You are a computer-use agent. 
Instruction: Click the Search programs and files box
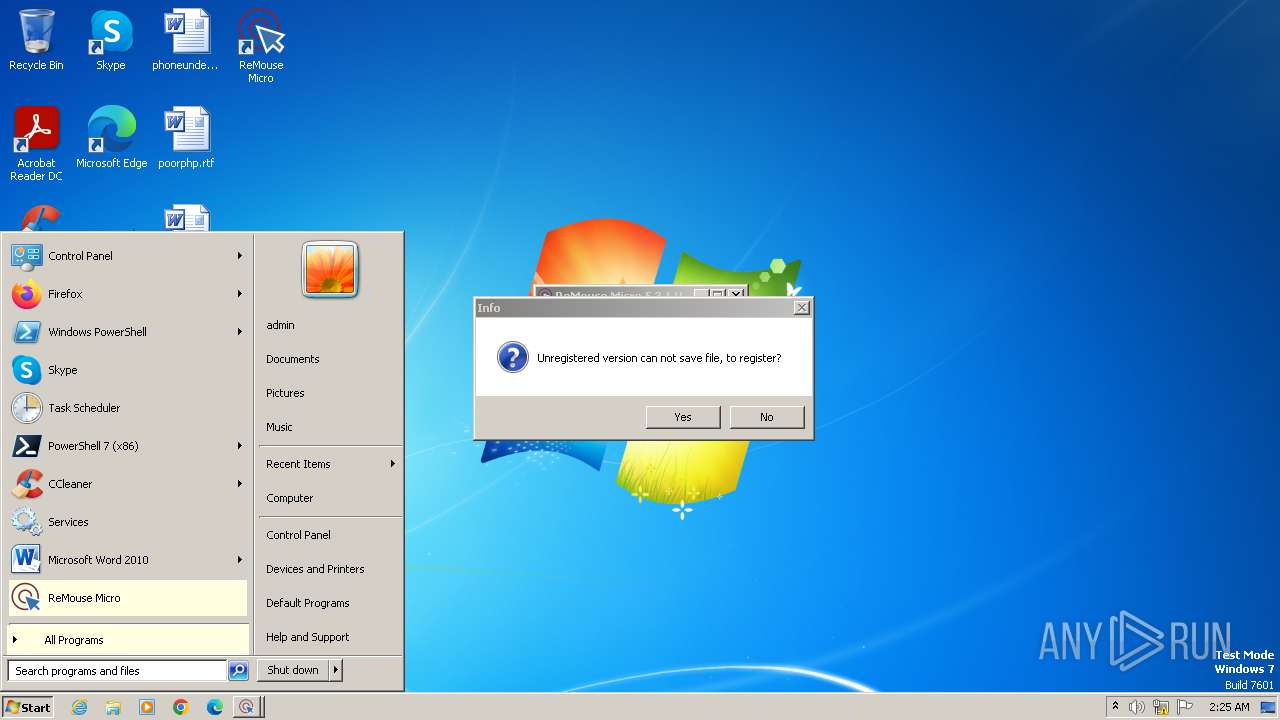[117, 671]
